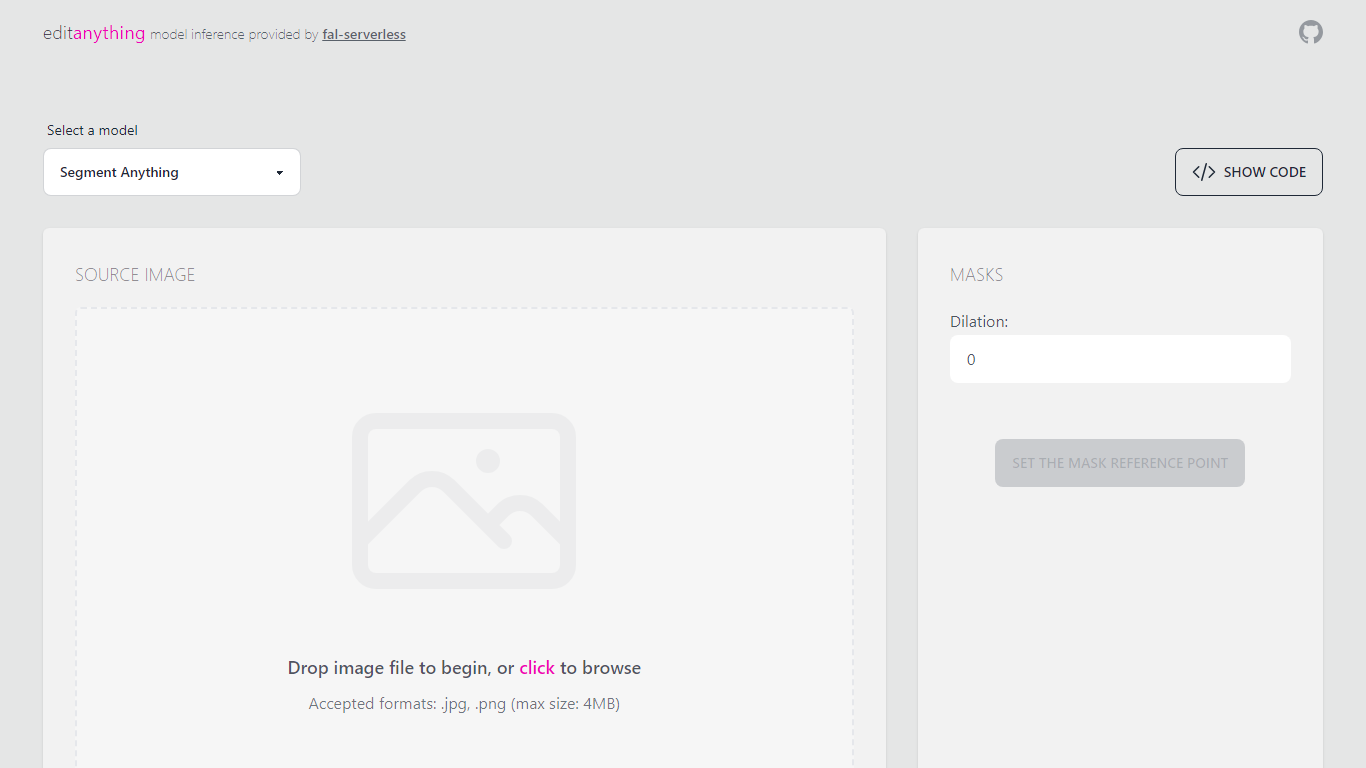Open the Segment Anything model dropdown

tap(171, 172)
